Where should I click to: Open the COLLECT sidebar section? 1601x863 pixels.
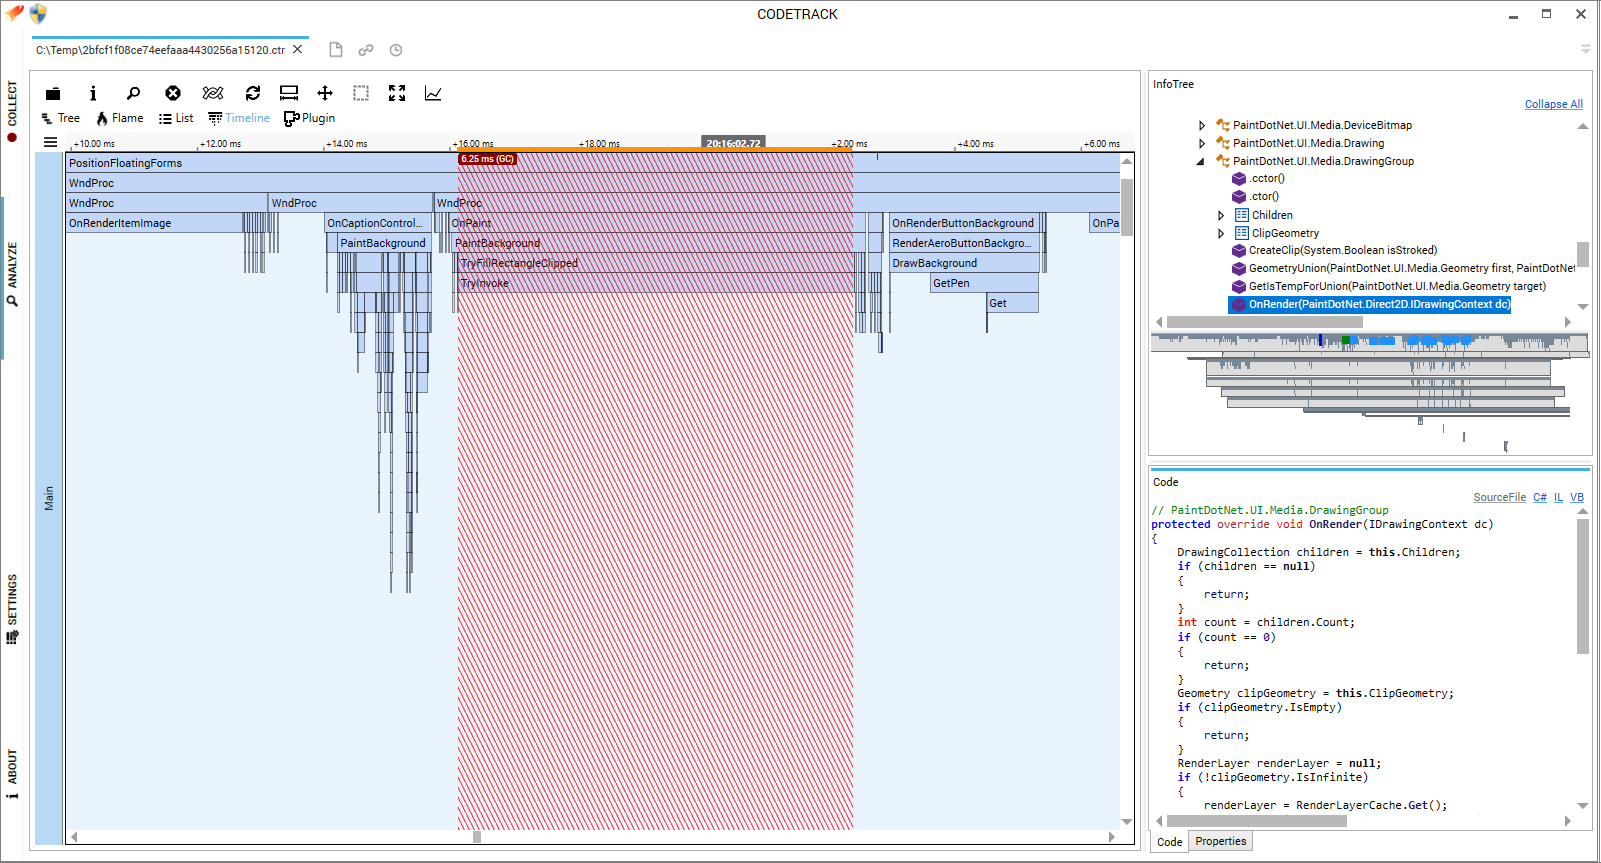[x=12, y=111]
